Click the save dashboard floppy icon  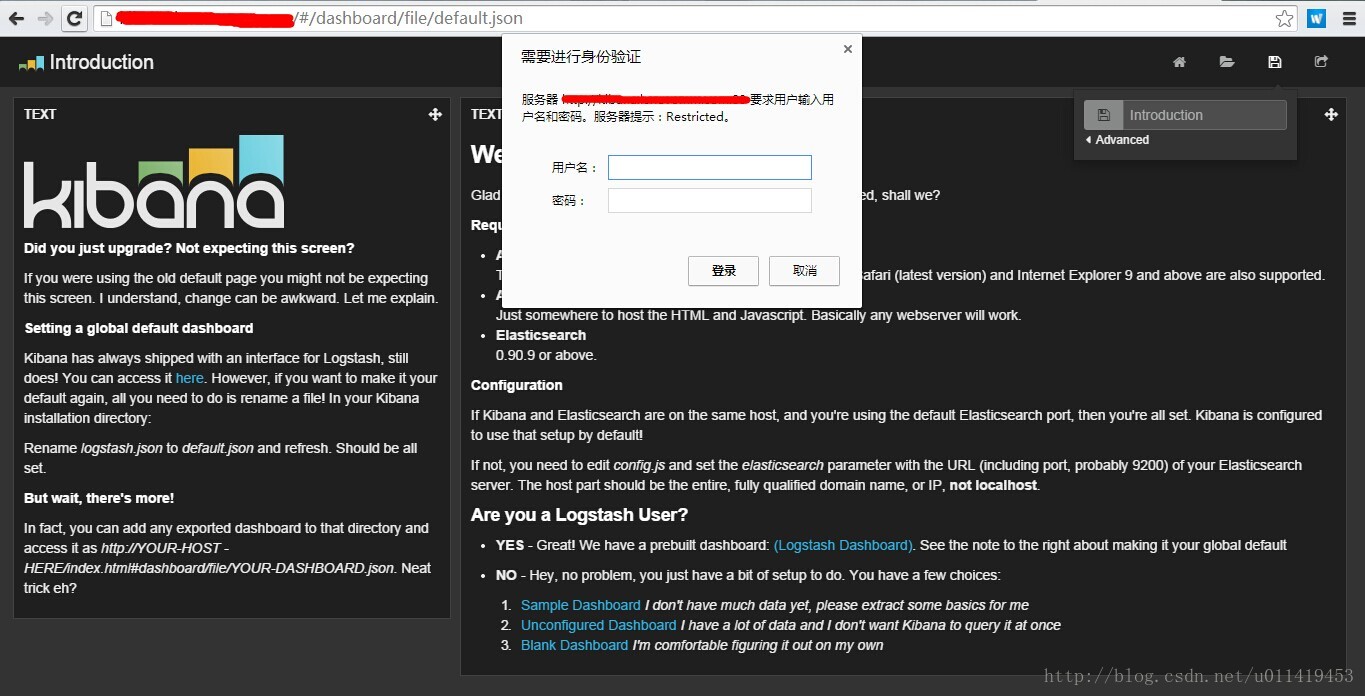coord(1274,62)
